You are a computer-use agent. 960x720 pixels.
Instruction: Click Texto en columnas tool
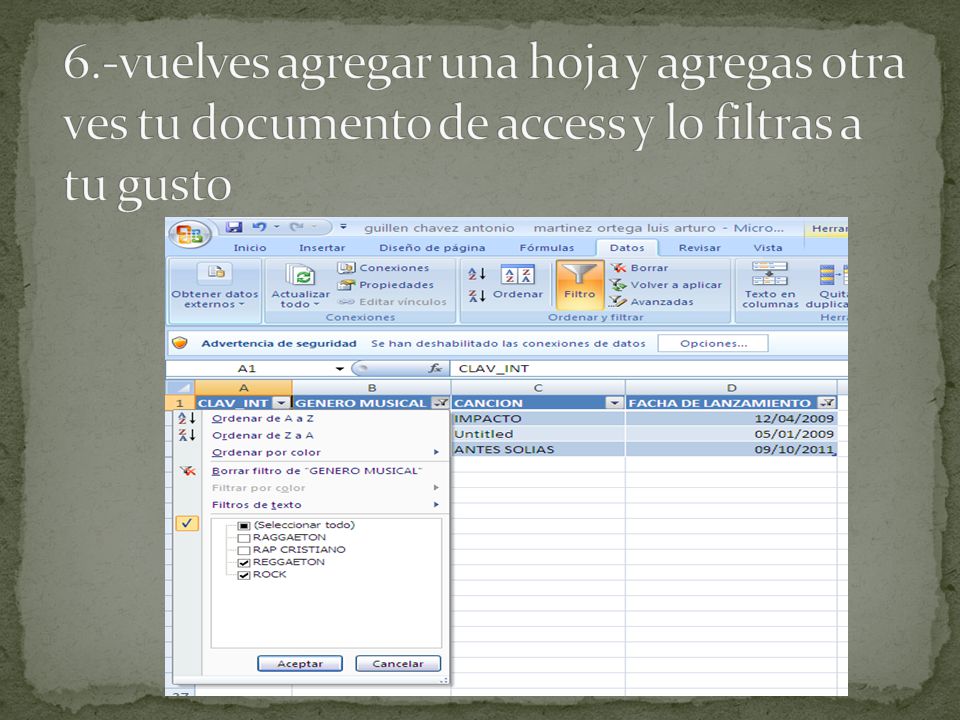[770, 285]
